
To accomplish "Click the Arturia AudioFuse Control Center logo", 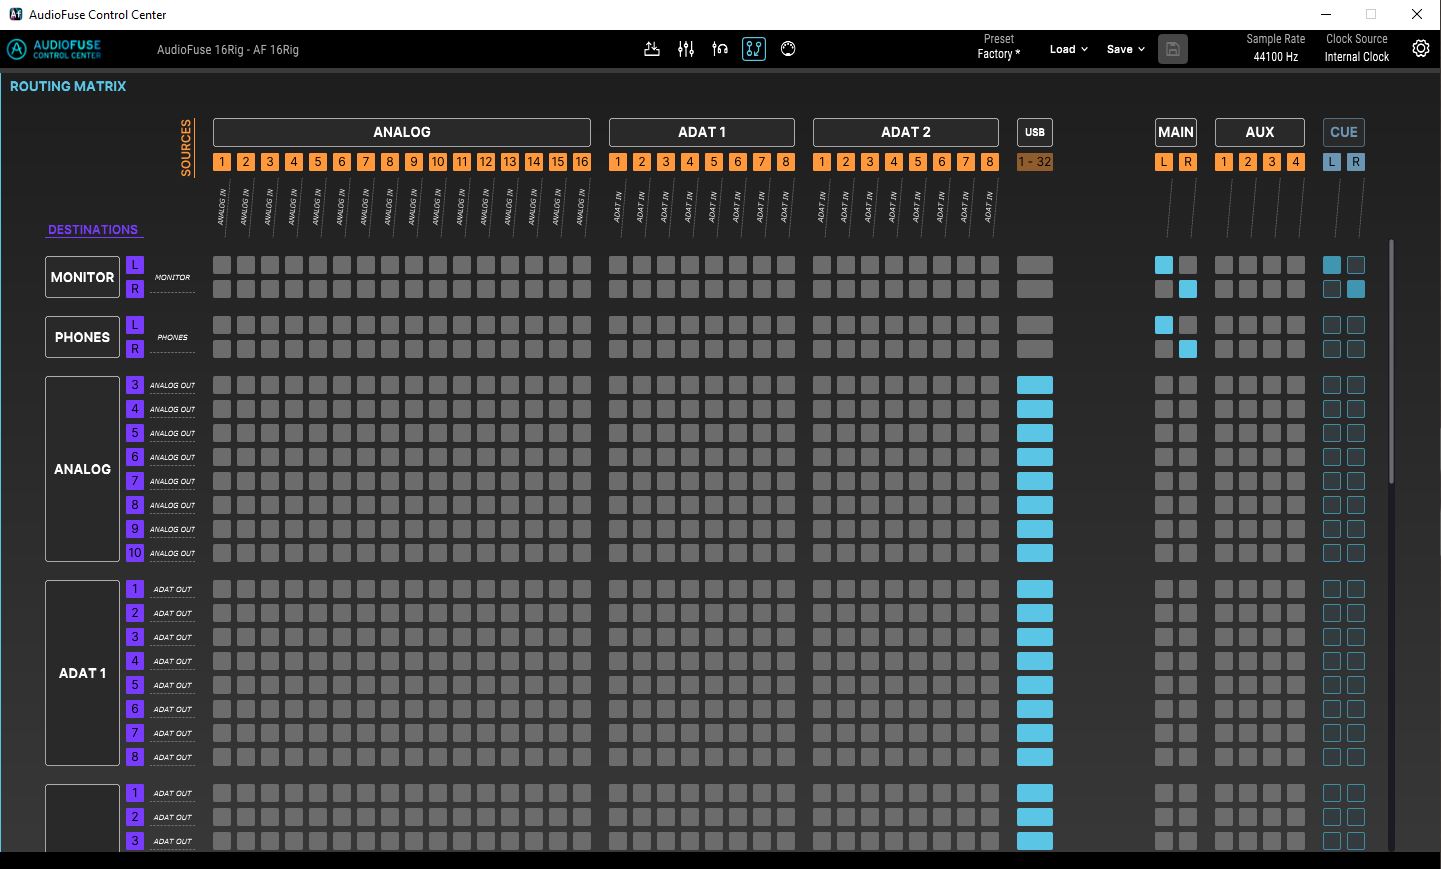I will (55, 49).
